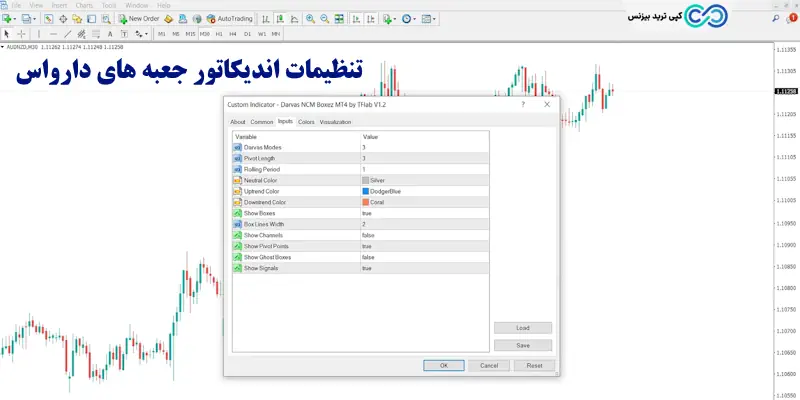This screenshot has width=800, height=400.
Task: Open the File menu
Action: (16, 6)
